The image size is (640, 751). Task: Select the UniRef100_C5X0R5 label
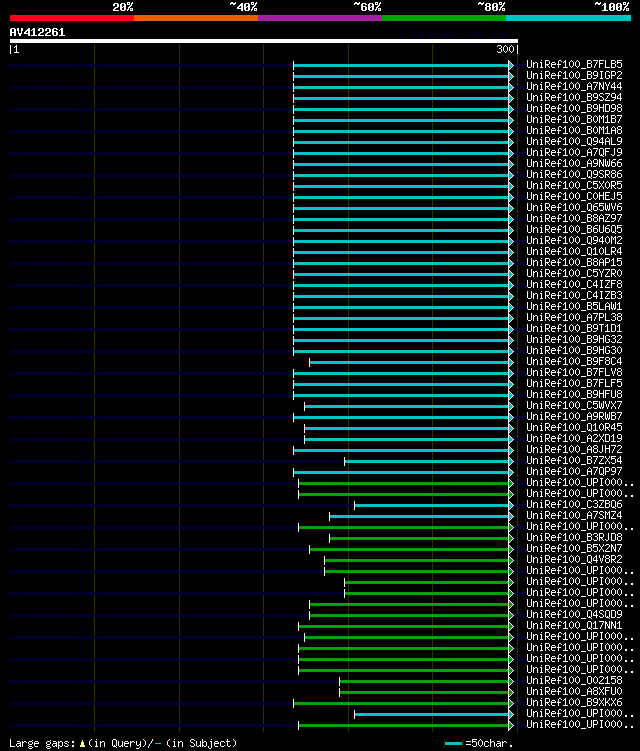(574, 185)
